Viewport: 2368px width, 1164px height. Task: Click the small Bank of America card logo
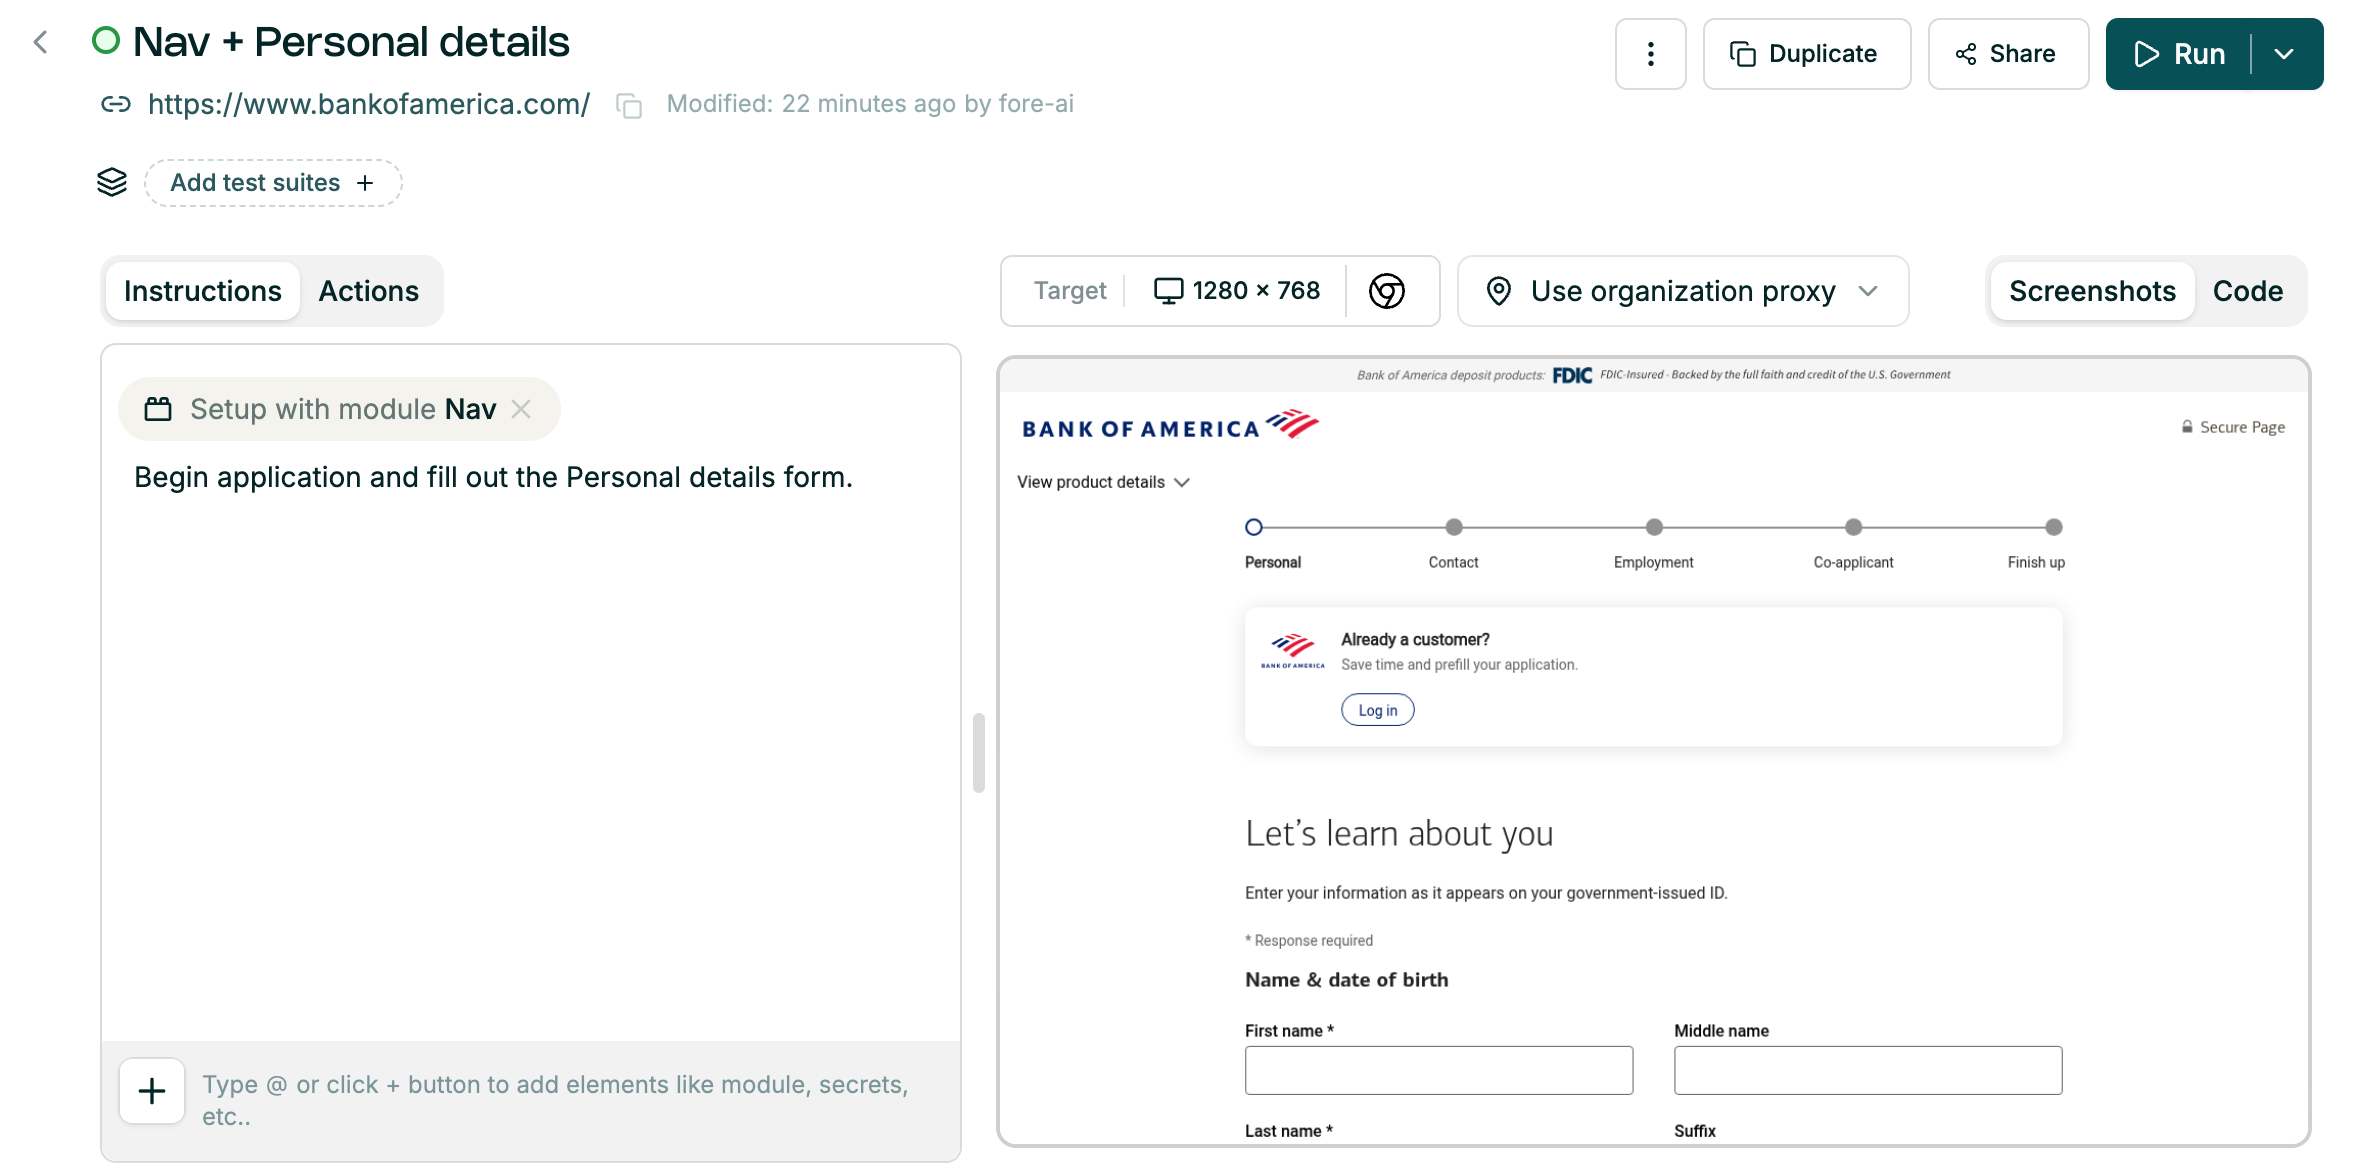(1292, 650)
